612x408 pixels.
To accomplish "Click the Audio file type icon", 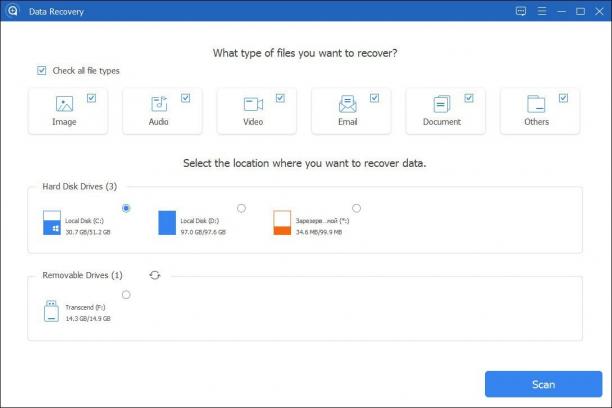I will click(x=159, y=104).
